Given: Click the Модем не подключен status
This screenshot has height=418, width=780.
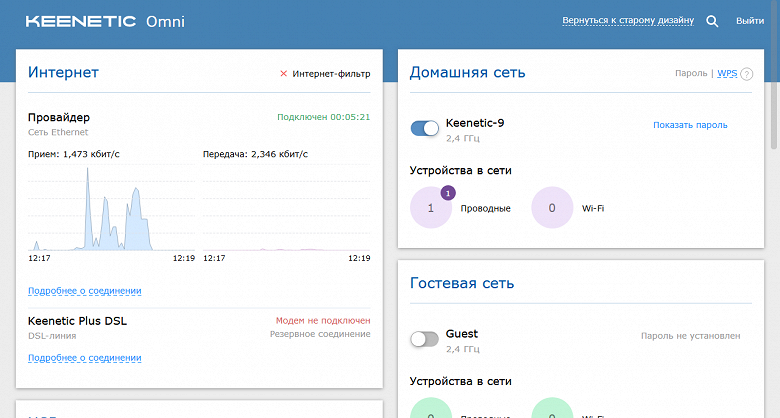Looking at the screenshot, I should coord(323,320).
